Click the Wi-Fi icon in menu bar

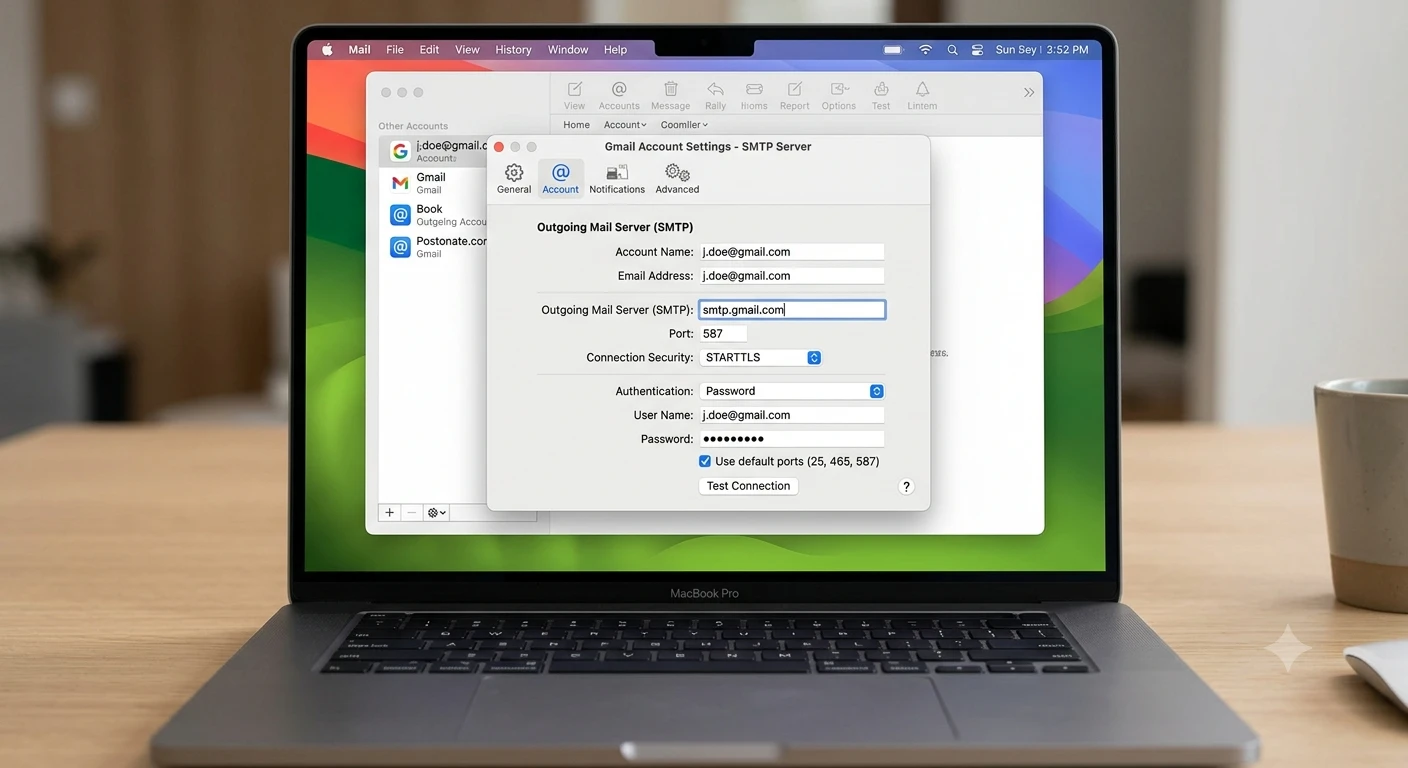coord(925,50)
